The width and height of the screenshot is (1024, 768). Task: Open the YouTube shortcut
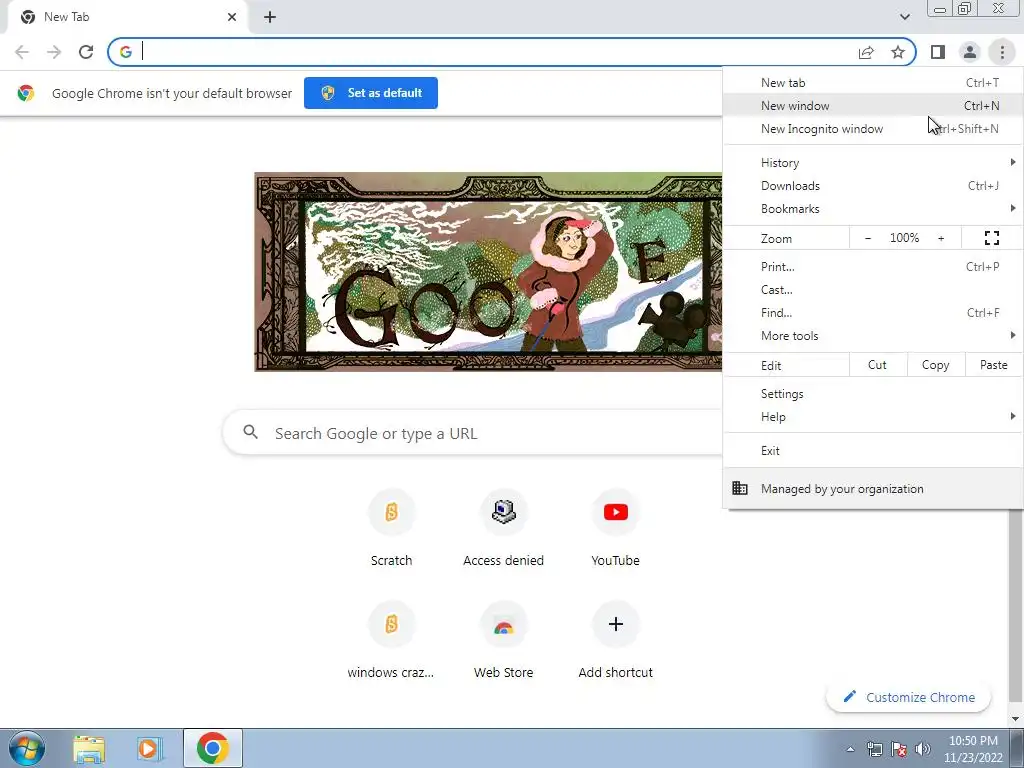pos(615,528)
